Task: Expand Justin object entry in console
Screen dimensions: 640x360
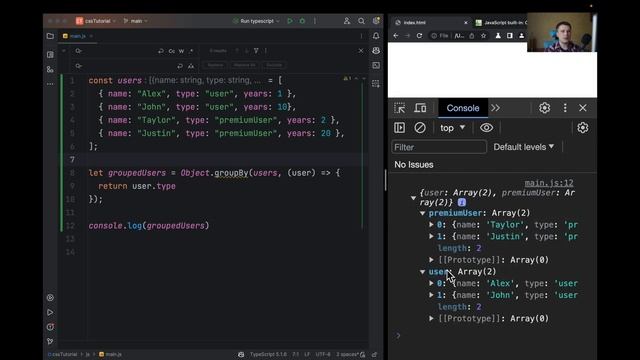Action: pos(431,236)
